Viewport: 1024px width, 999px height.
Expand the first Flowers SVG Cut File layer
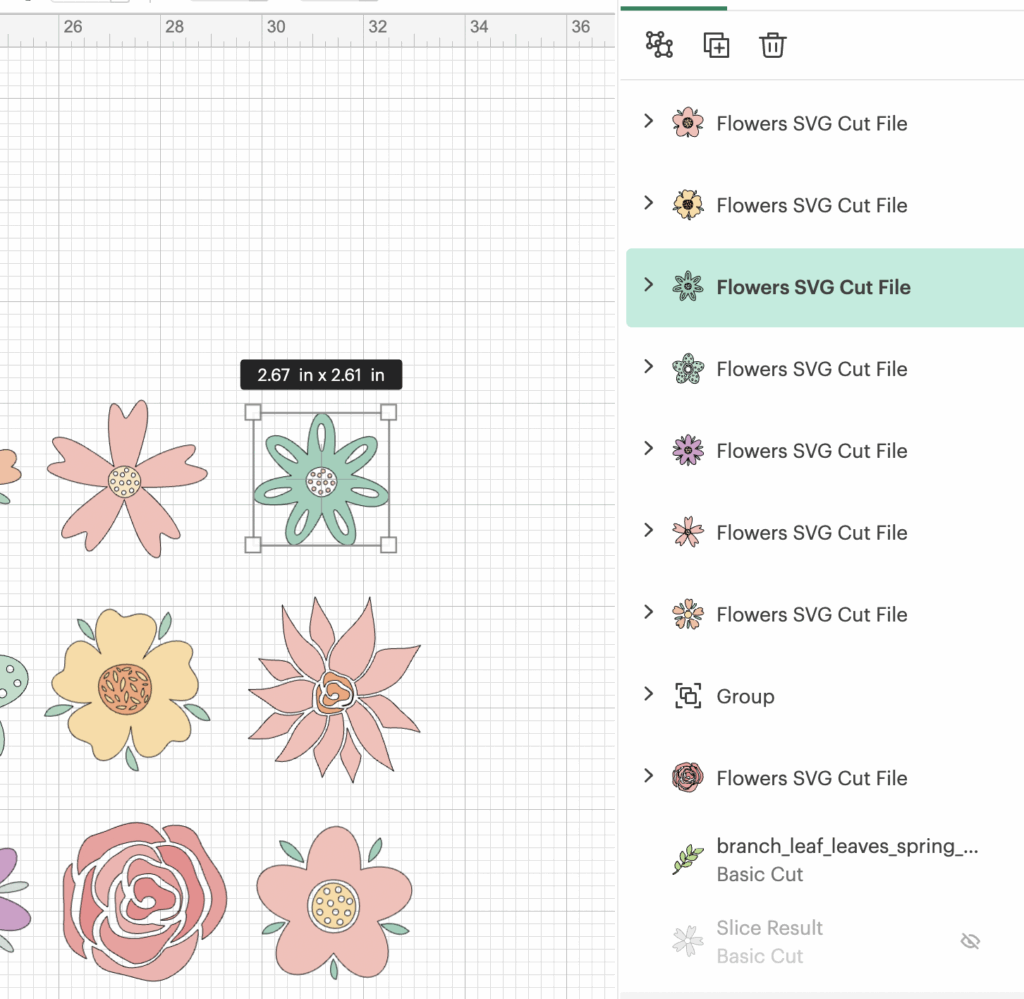click(x=648, y=122)
